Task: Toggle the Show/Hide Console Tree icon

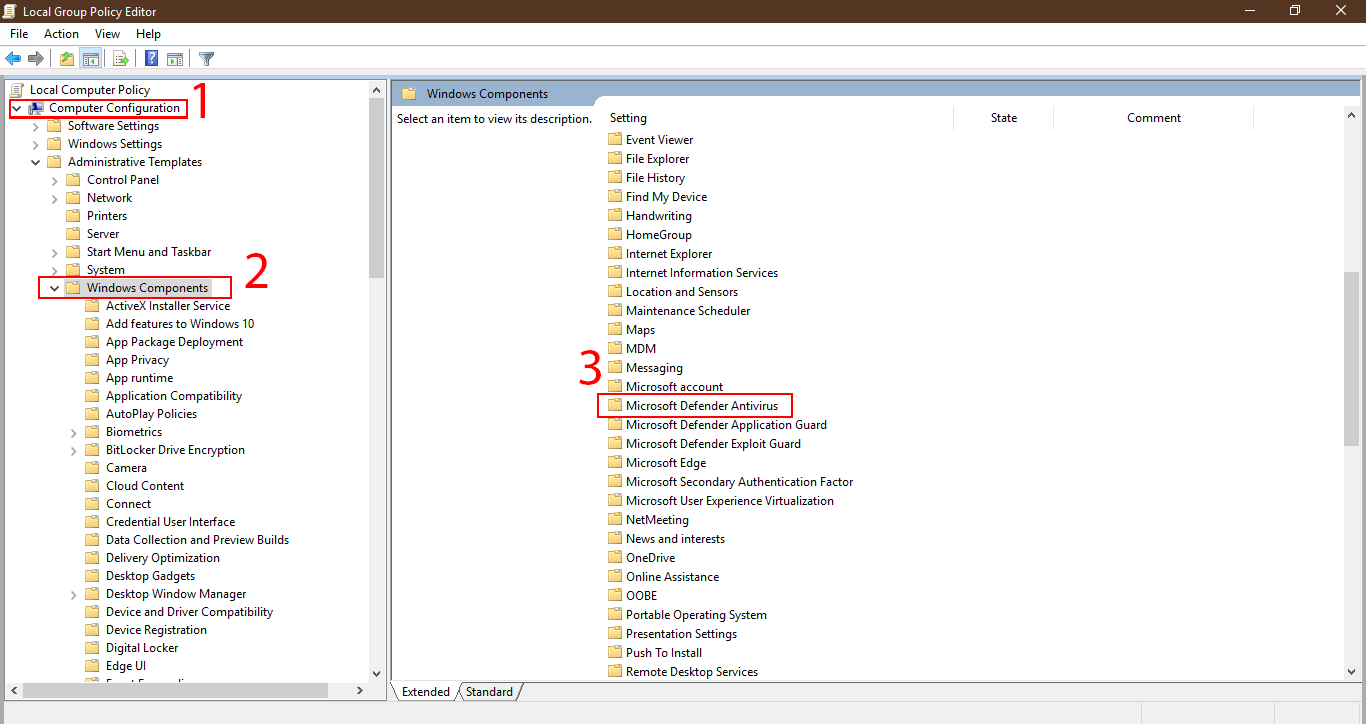Action: coord(91,59)
